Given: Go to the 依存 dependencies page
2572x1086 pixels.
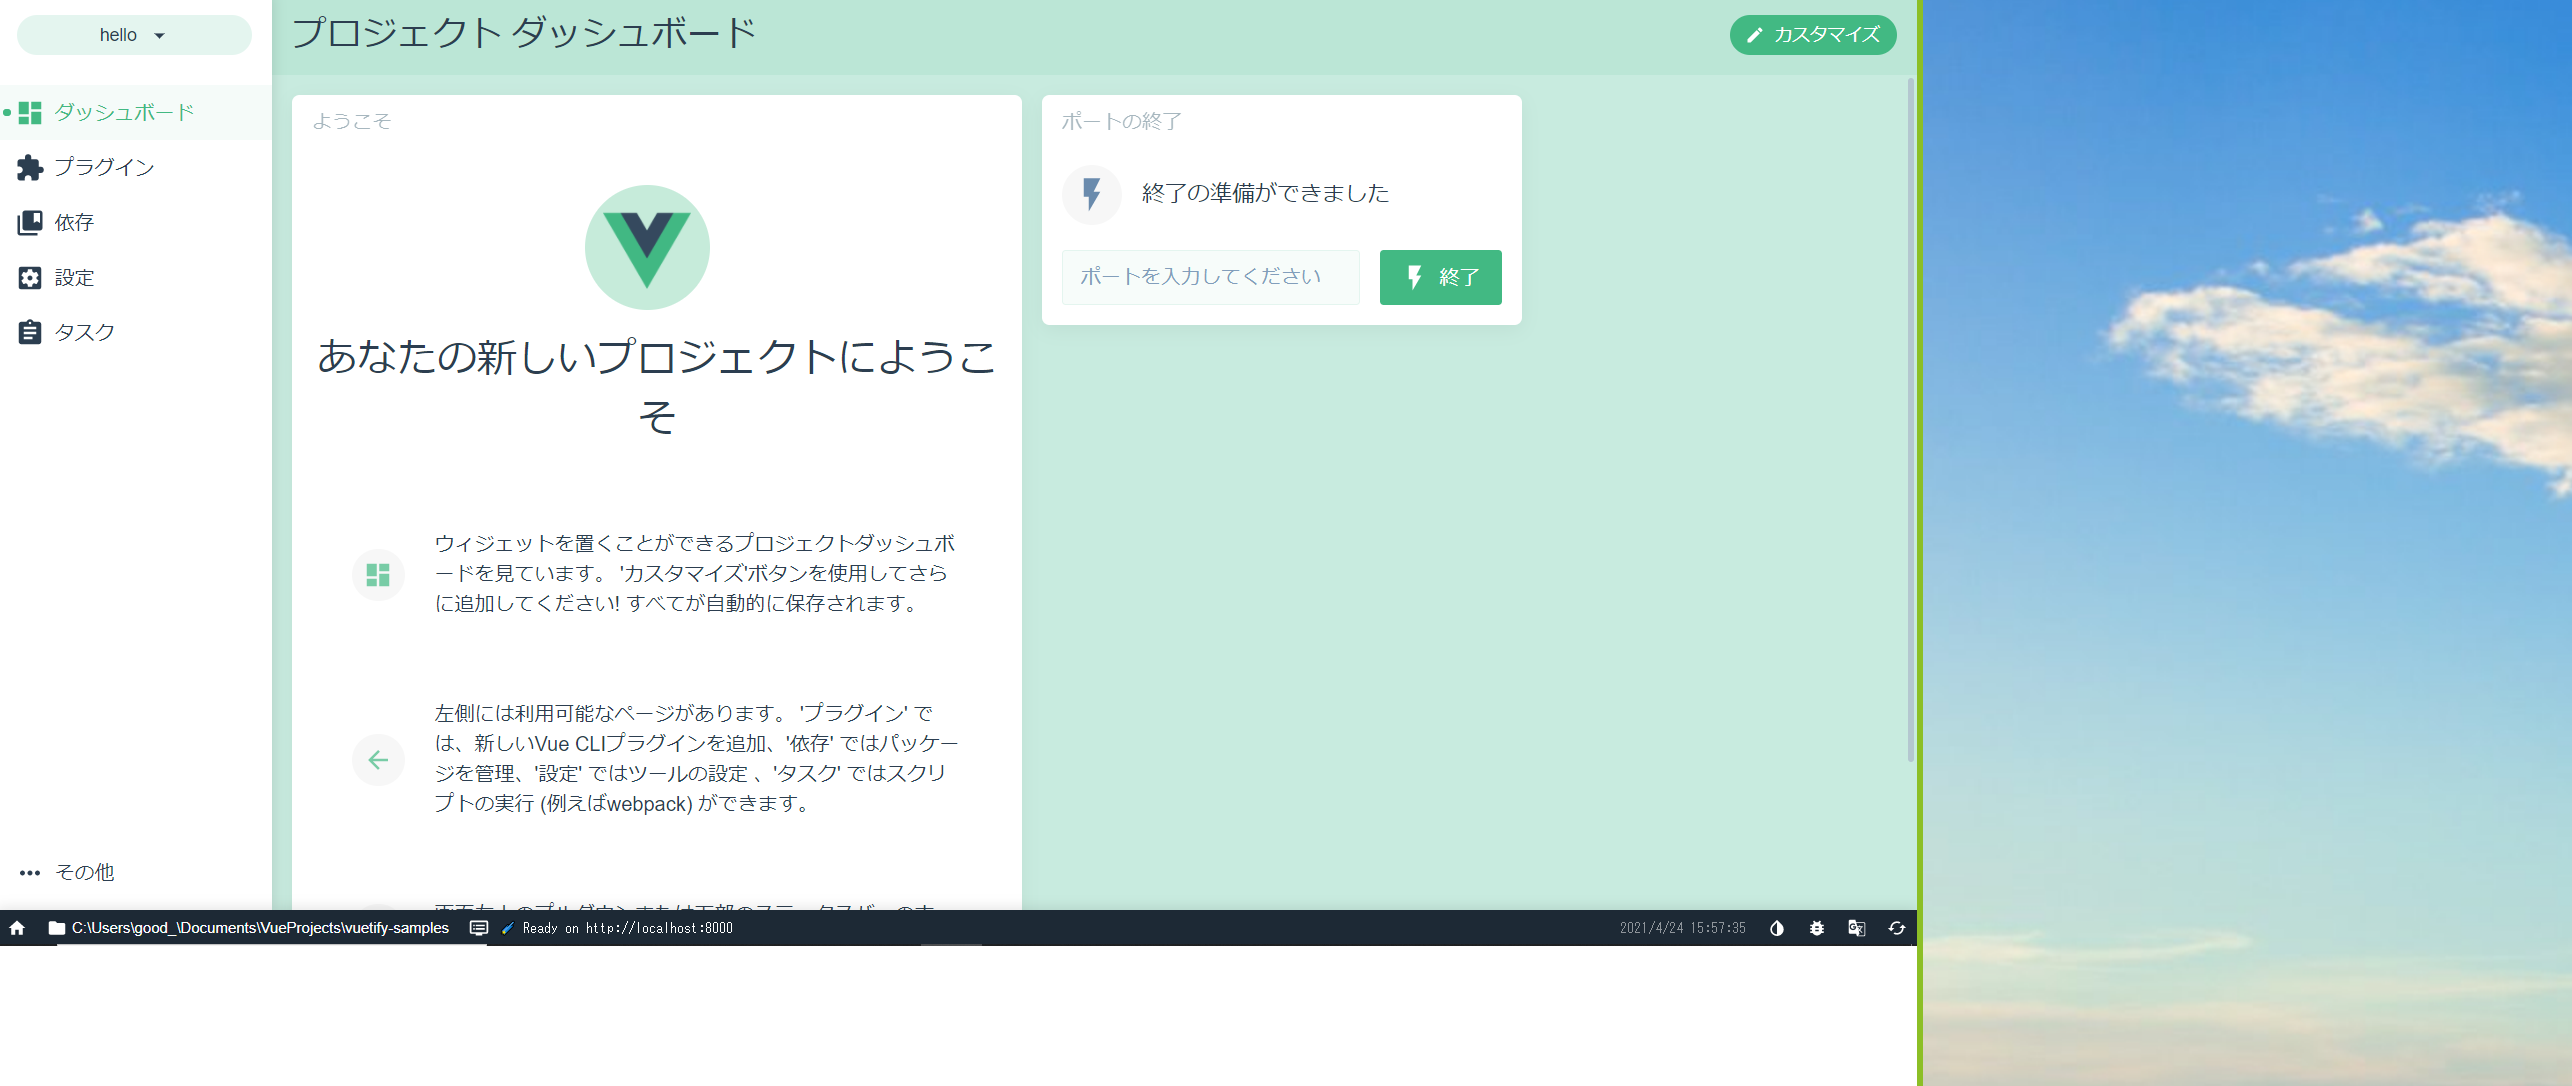Looking at the screenshot, I should click(73, 222).
